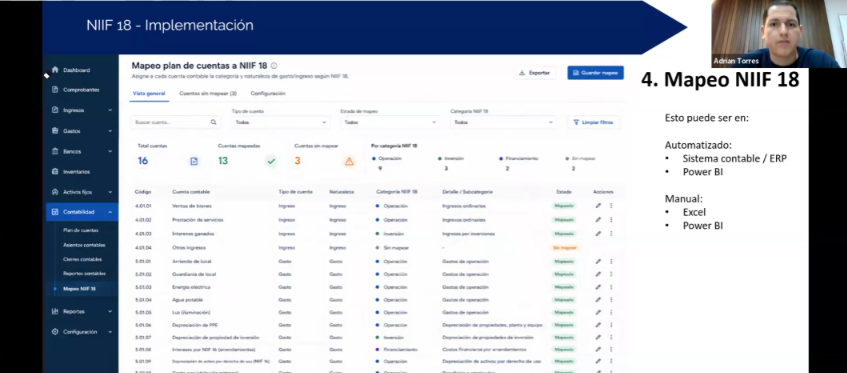
Task: Edit mapping for Energía eléctrica row
Action: [598, 287]
